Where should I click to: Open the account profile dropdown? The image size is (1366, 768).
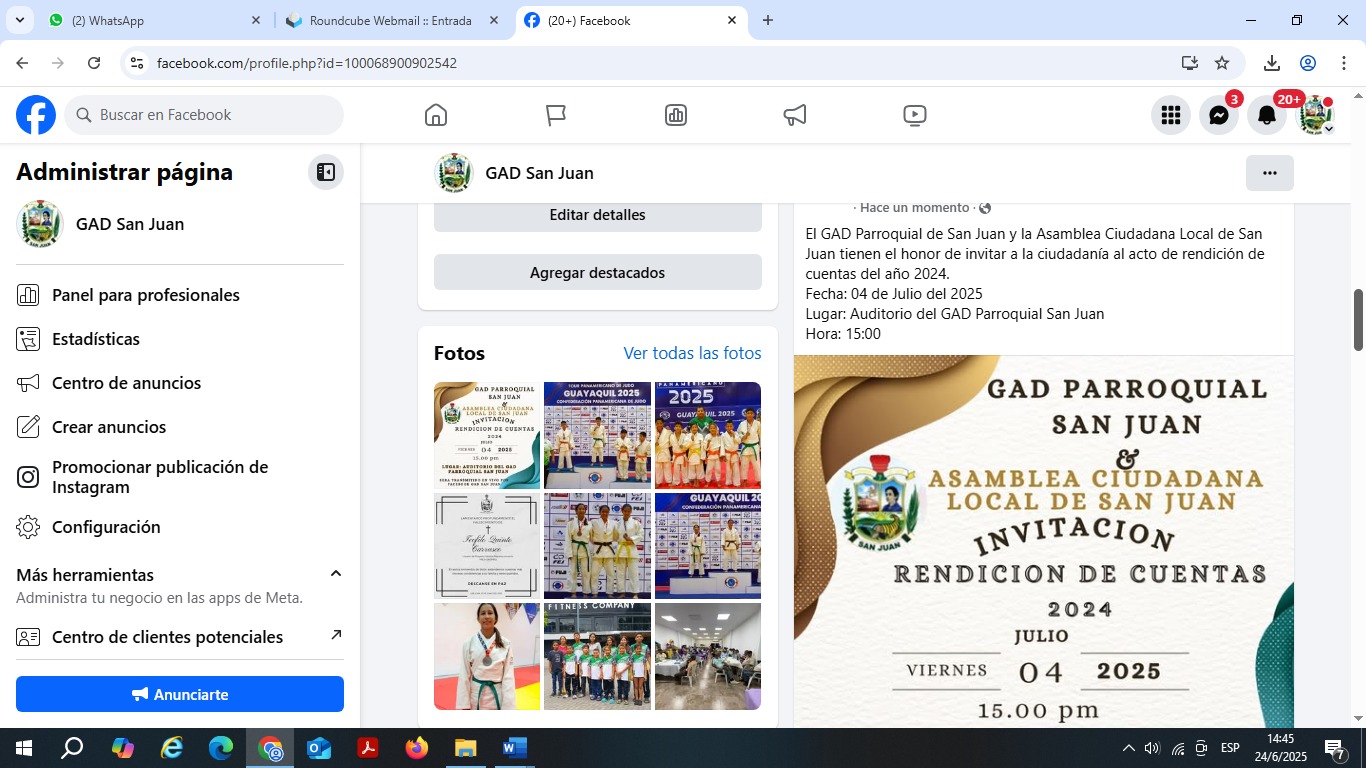(x=1315, y=115)
